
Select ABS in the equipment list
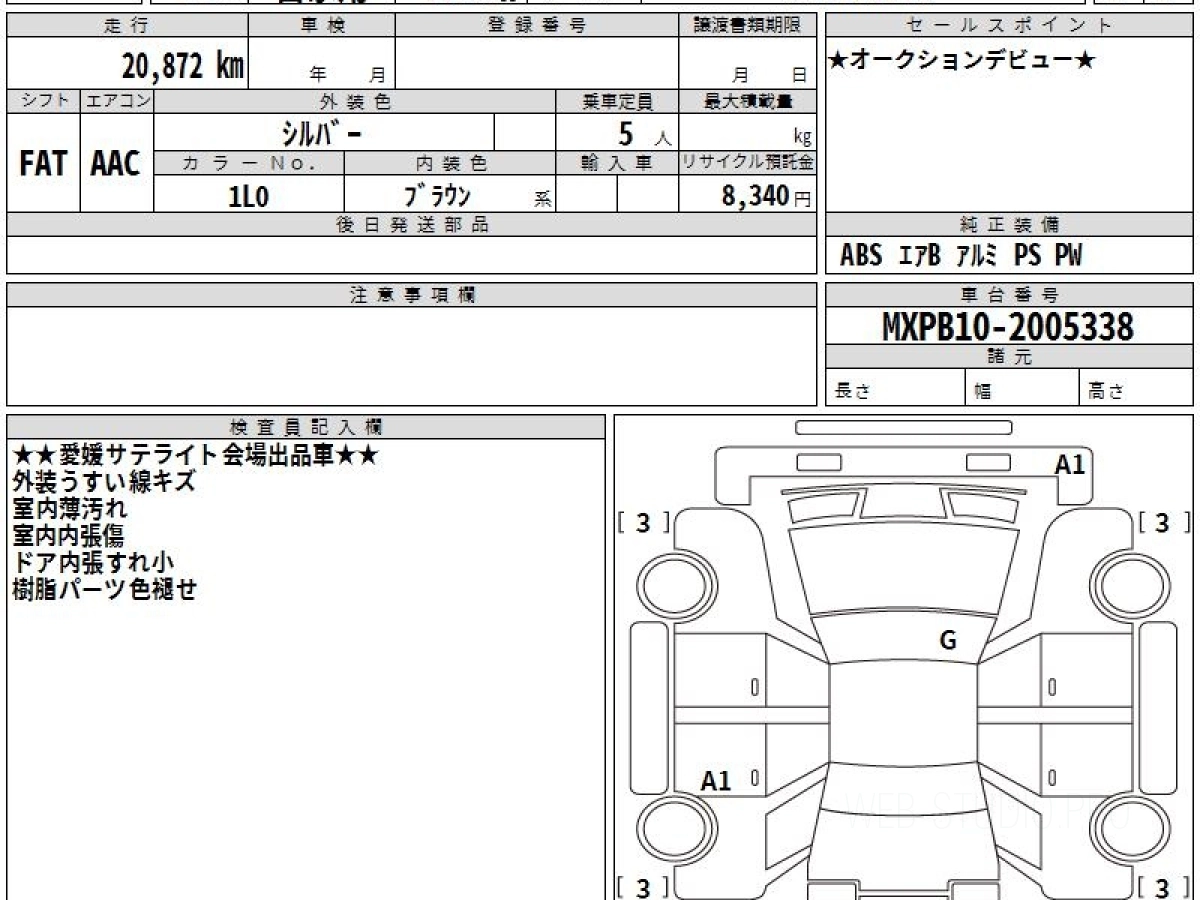(861, 256)
